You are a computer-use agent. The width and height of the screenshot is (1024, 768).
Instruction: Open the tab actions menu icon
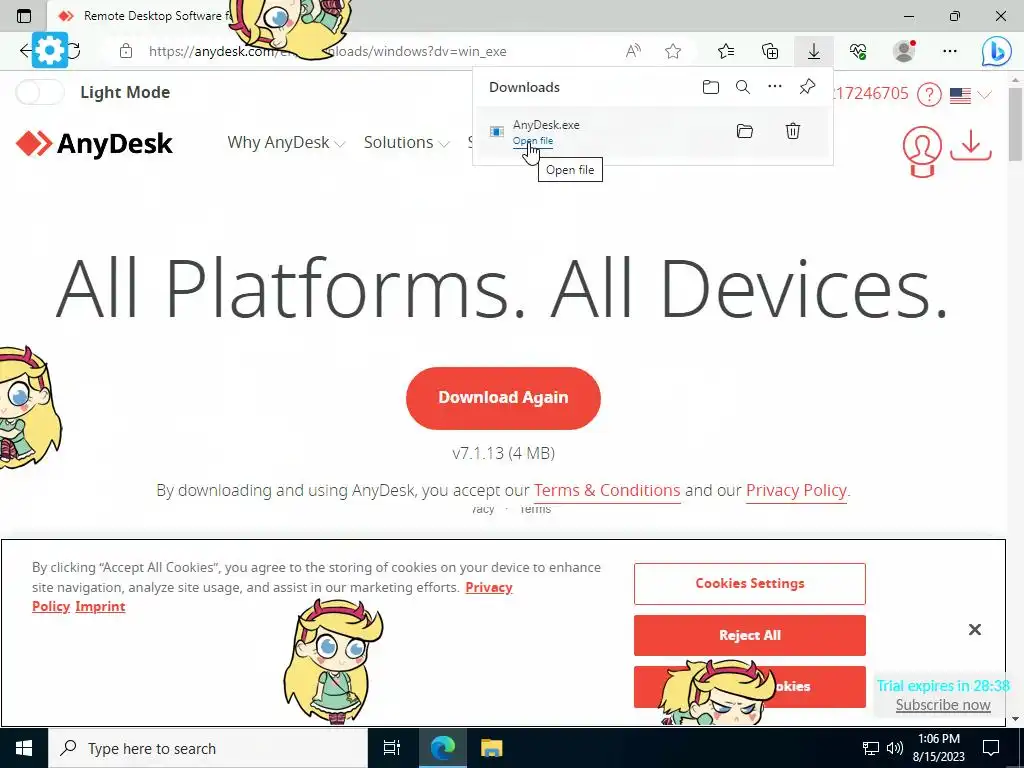24,16
